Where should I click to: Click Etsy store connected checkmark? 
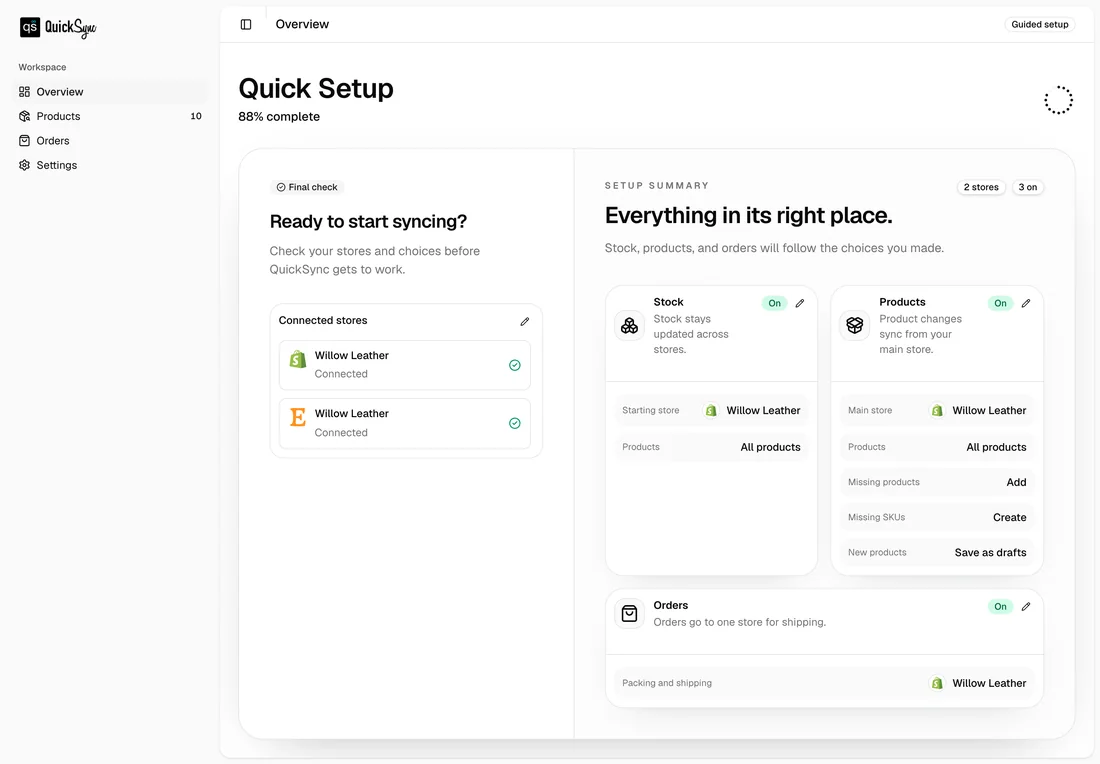515,423
